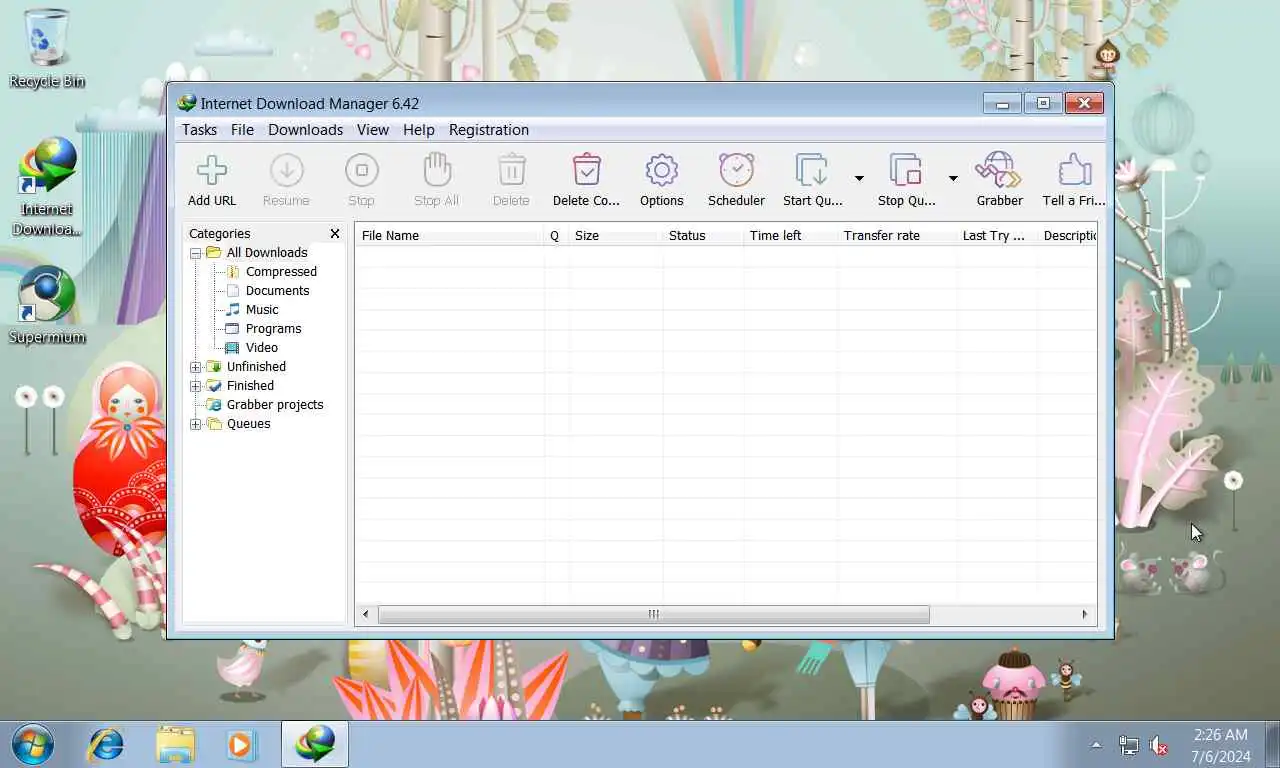Select the Internet Download Manager desktop shortcut
The width and height of the screenshot is (1280, 768).
tap(46, 187)
